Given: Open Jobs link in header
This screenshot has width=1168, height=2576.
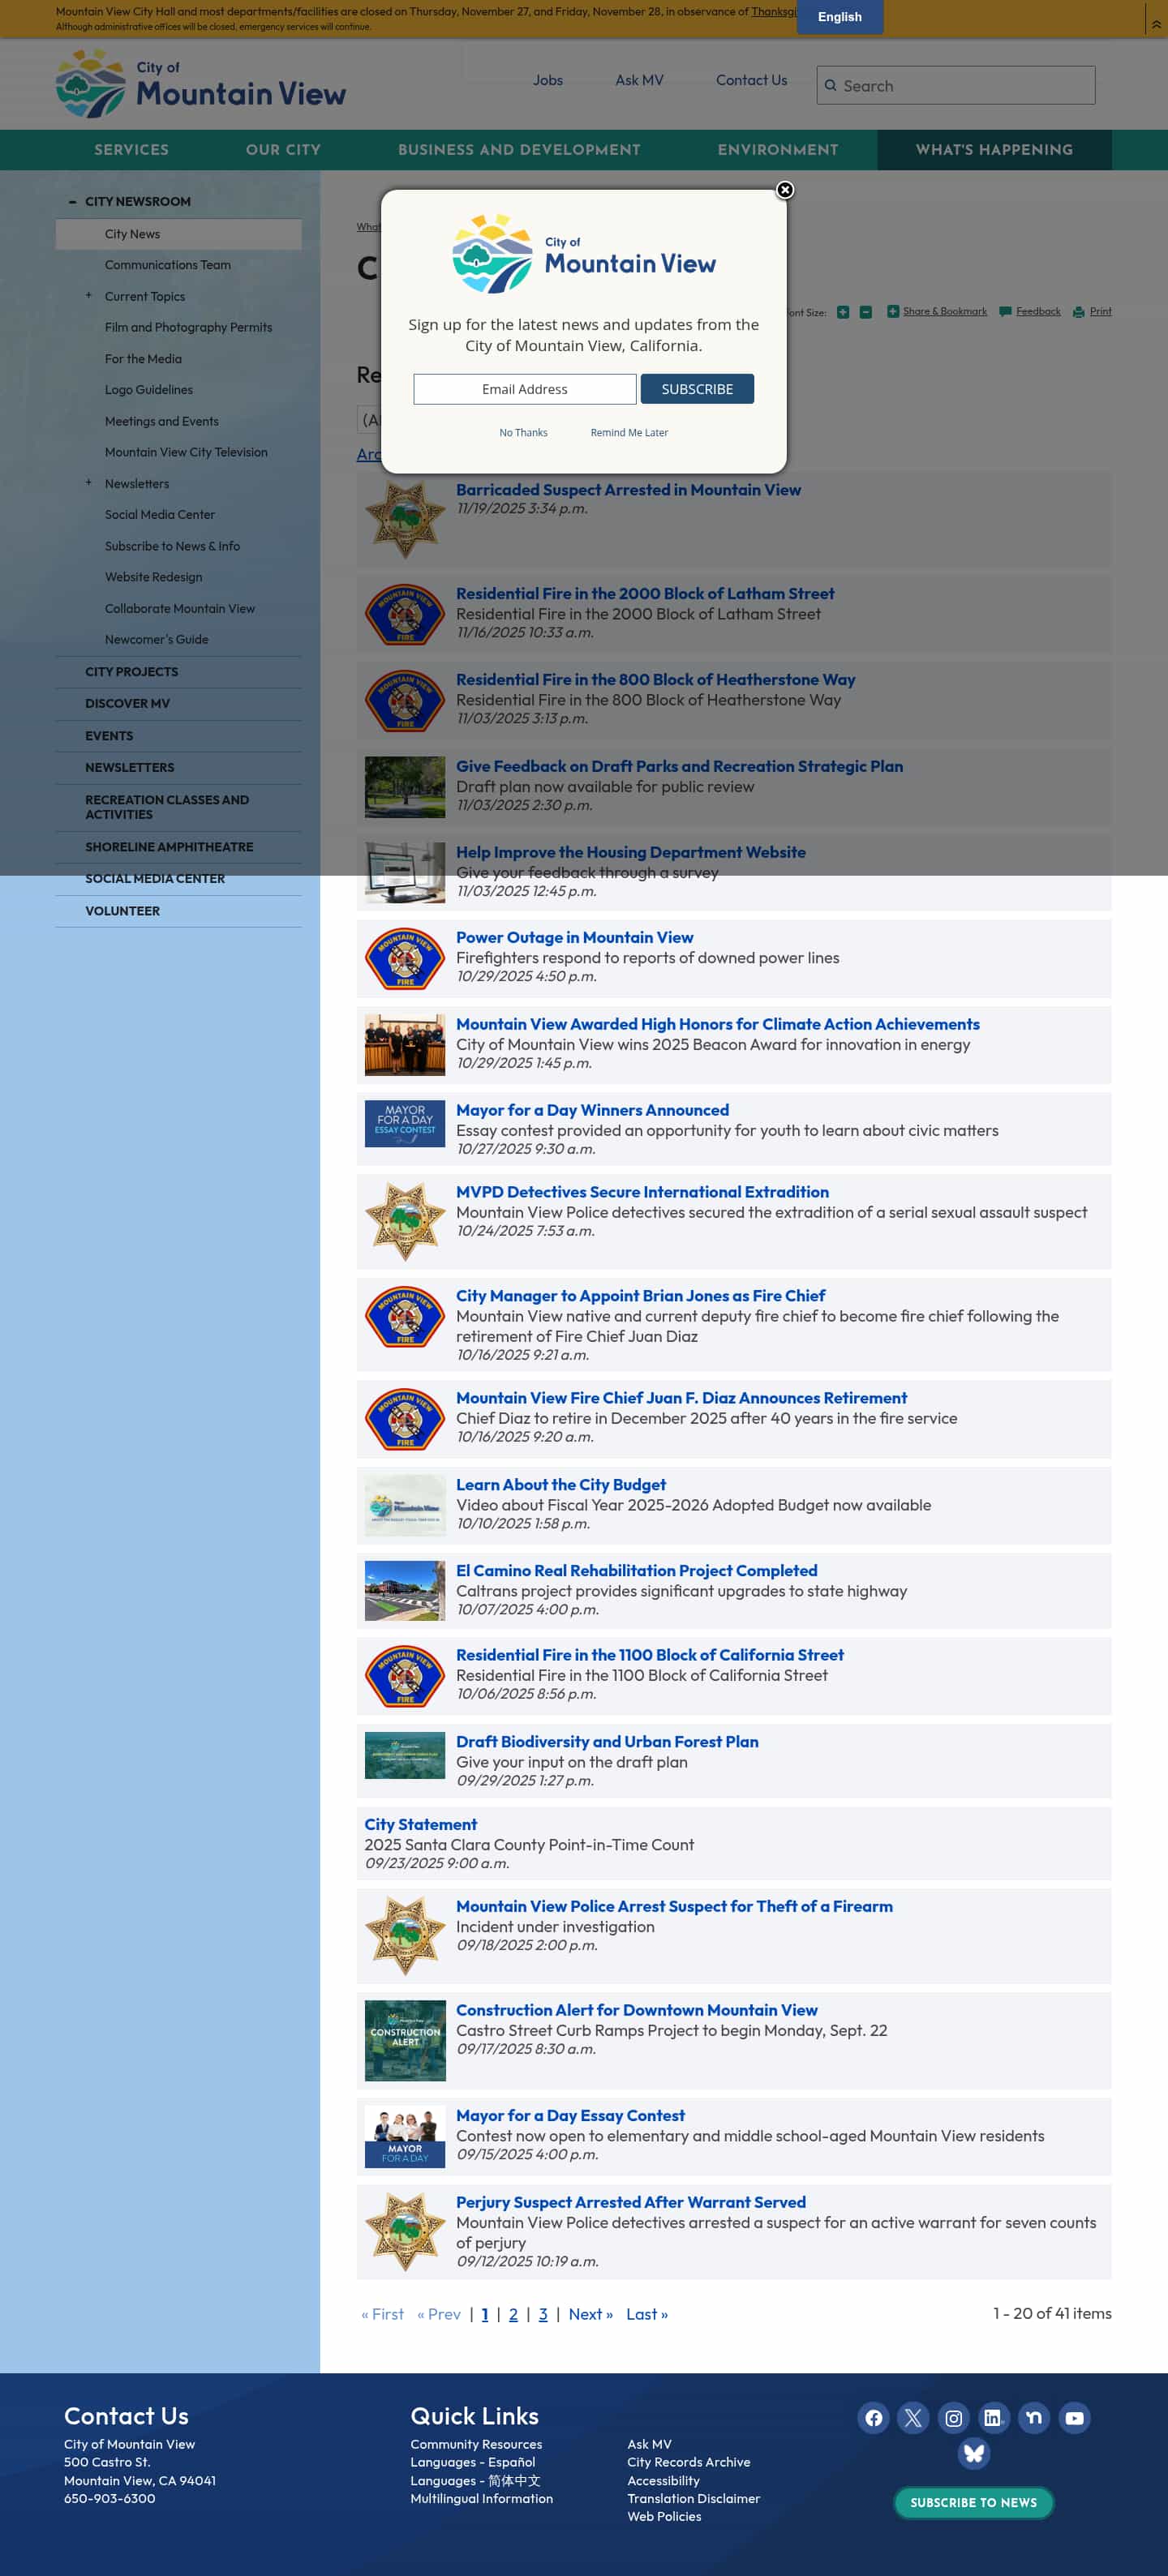Looking at the screenshot, I should click(x=548, y=80).
